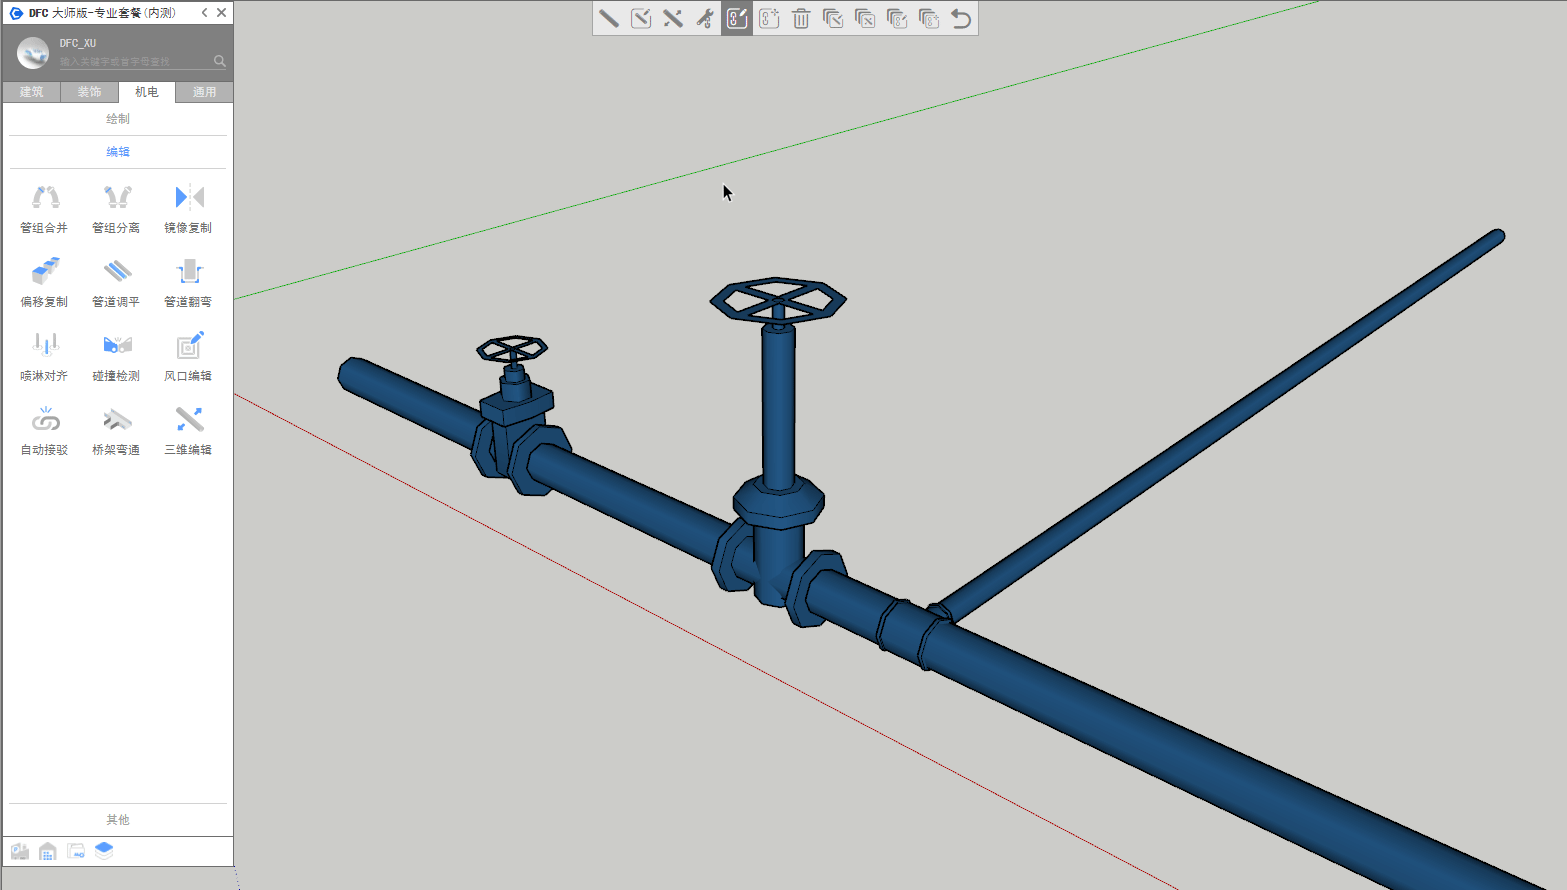This screenshot has height=890, width=1567.
Task: Select the 三维编辑 3D edit tool
Action: (188, 430)
